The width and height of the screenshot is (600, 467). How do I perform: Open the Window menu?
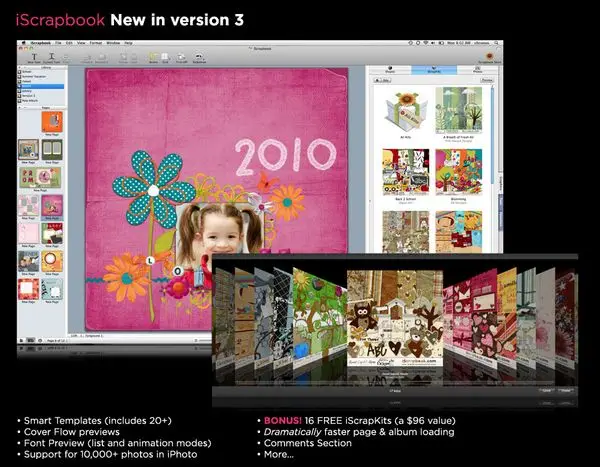coord(113,43)
